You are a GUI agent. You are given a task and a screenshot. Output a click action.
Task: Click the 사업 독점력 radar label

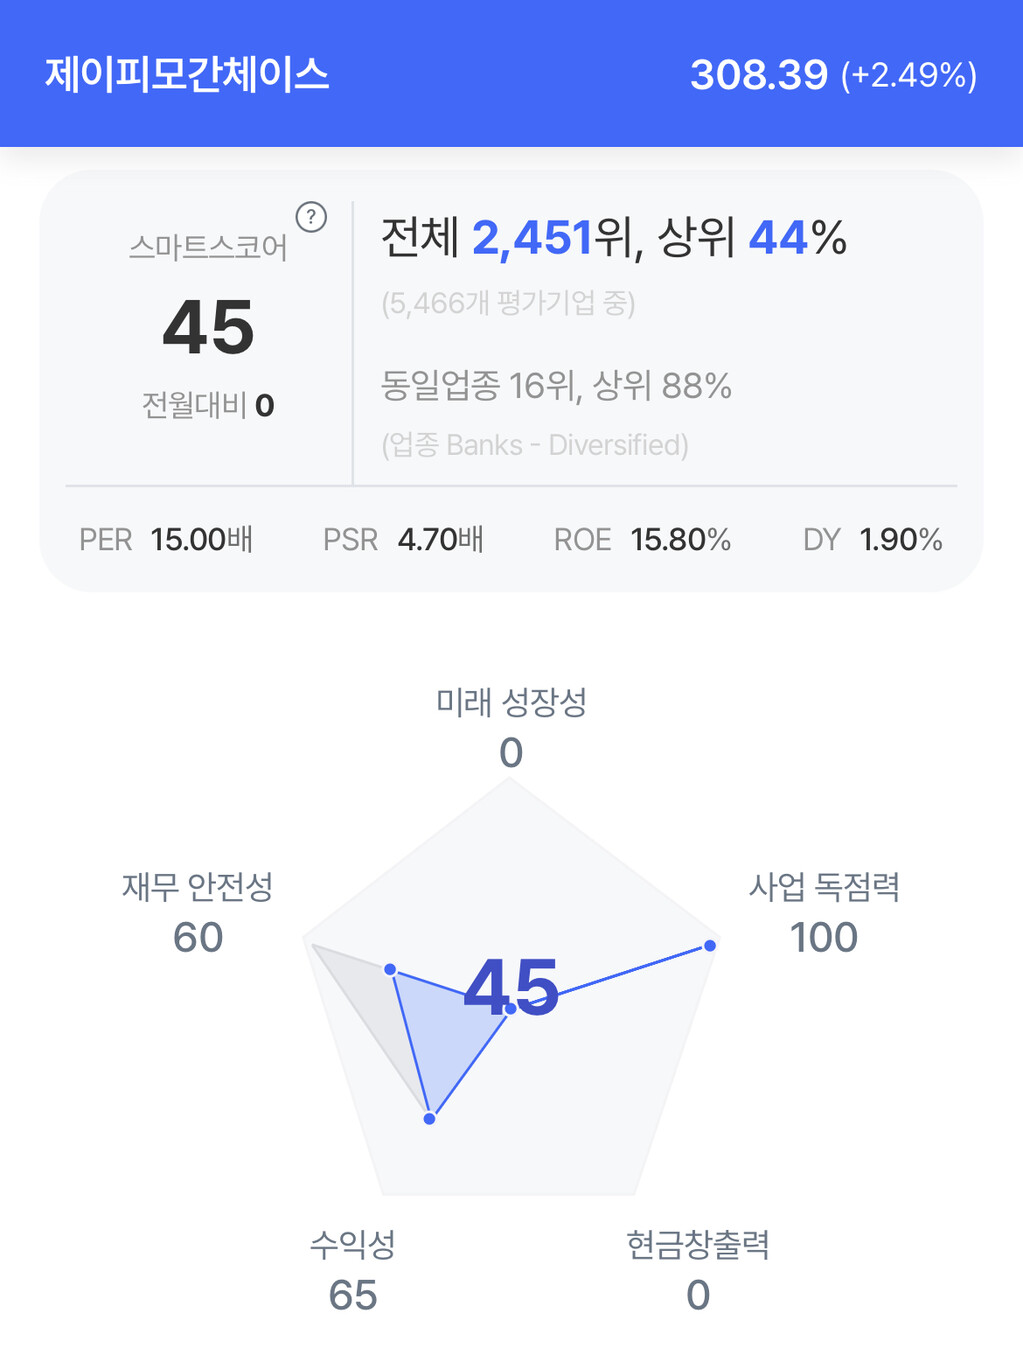tap(824, 887)
